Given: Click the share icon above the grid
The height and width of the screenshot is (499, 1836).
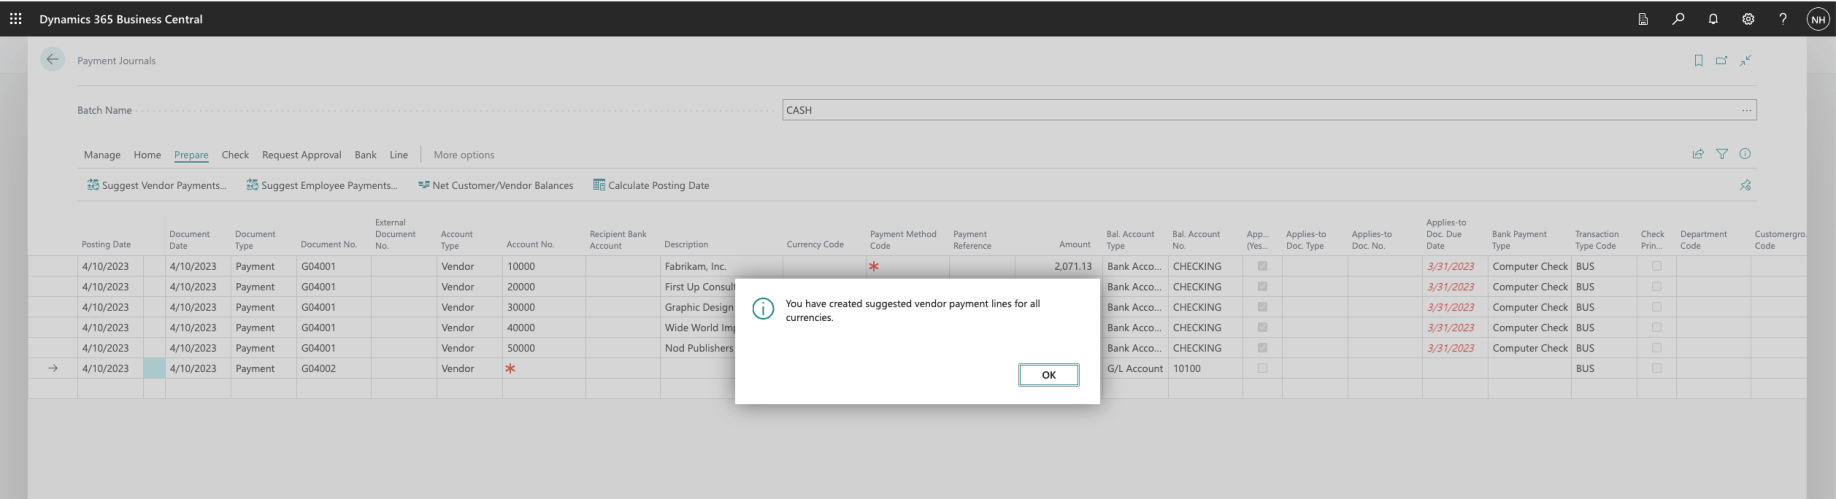Looking at the screenshot, I should coord(1697,154).
